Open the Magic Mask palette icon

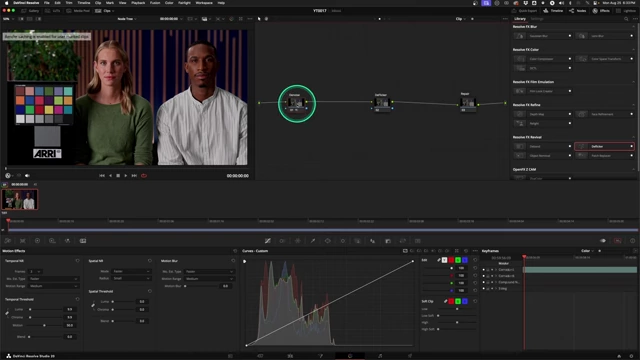358,241
